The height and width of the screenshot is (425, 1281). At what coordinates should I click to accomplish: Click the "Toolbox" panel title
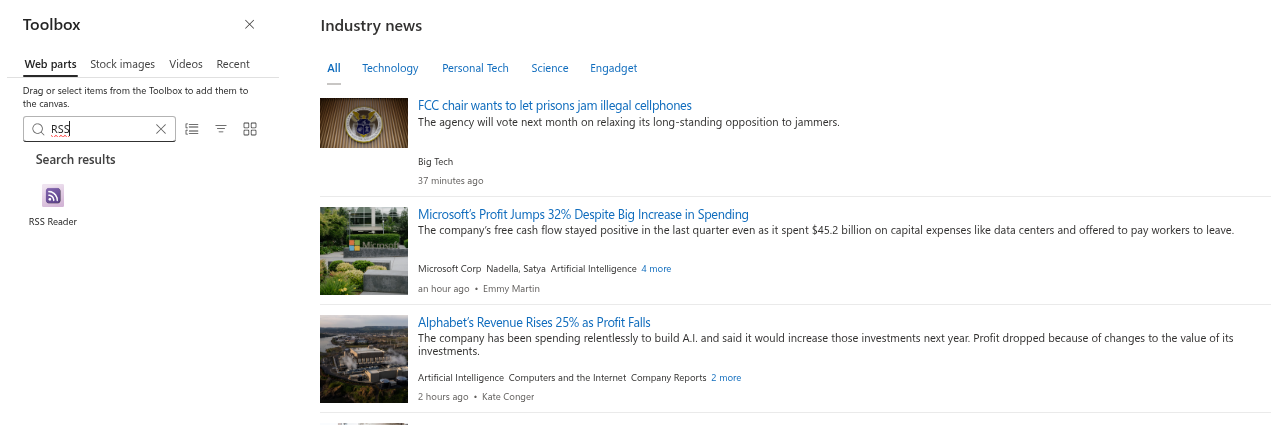52,25
